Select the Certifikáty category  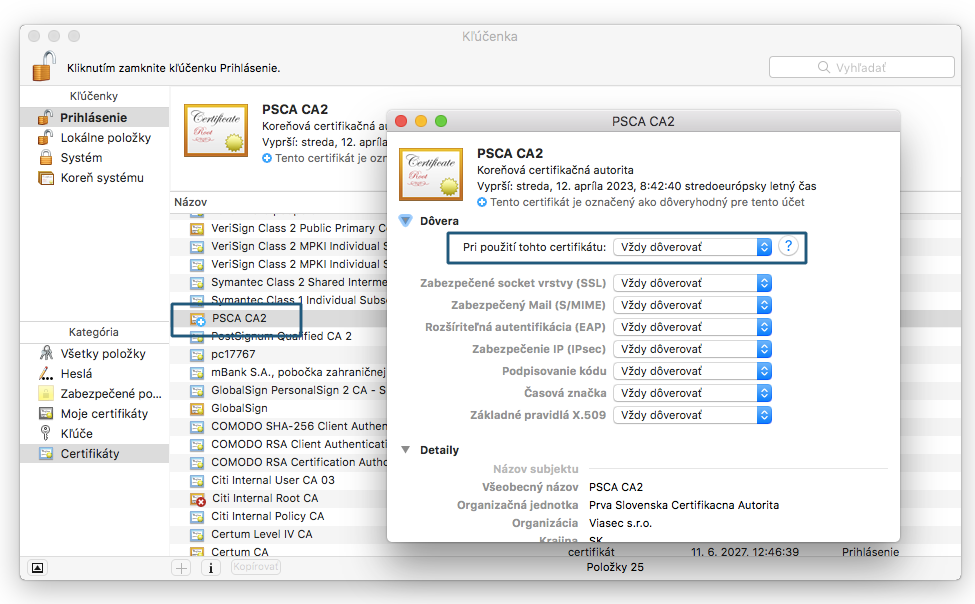[x=95, y=453]
